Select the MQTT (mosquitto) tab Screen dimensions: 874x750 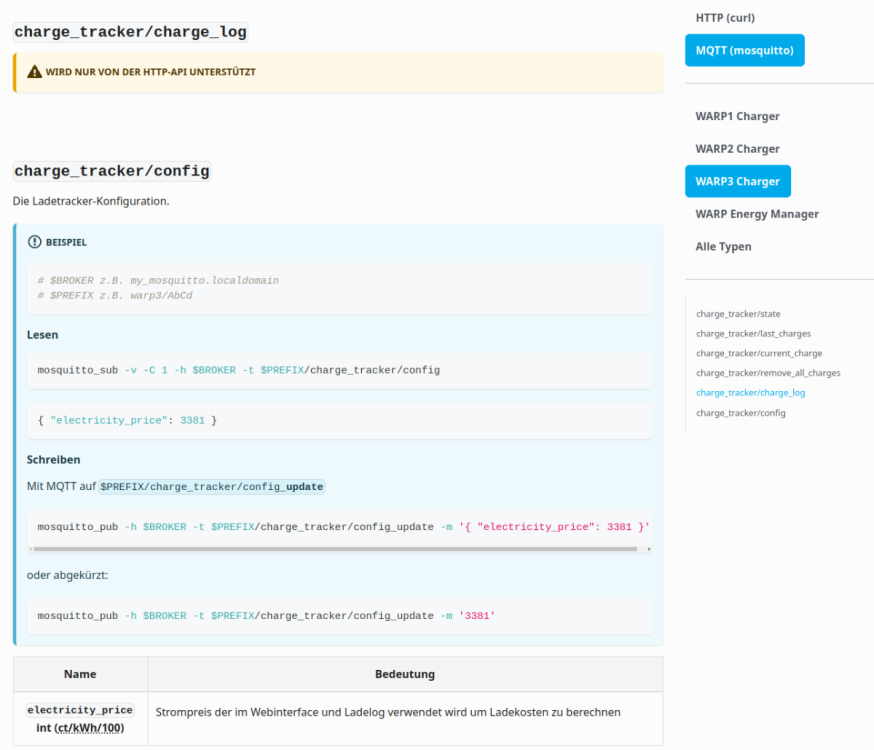point(744,51)
